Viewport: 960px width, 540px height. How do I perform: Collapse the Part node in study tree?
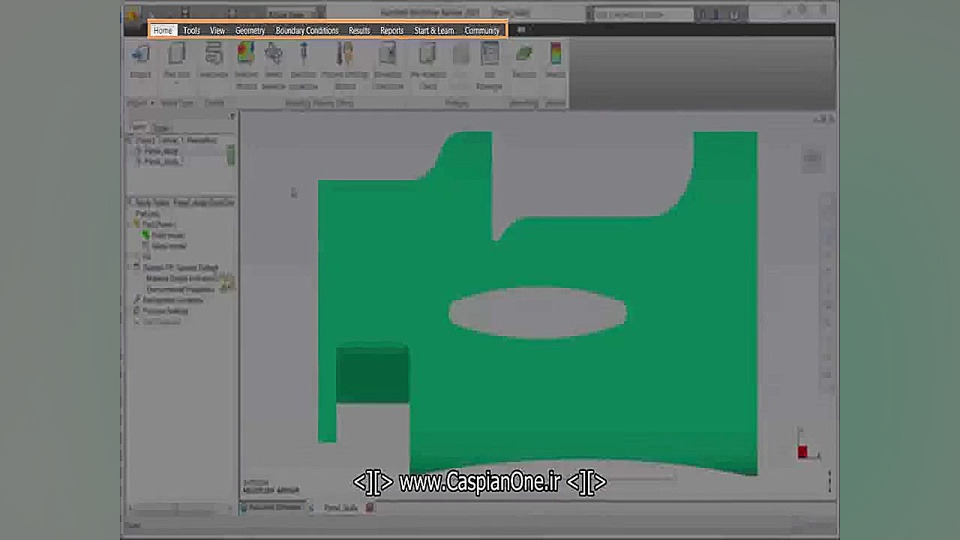(130, 225)
